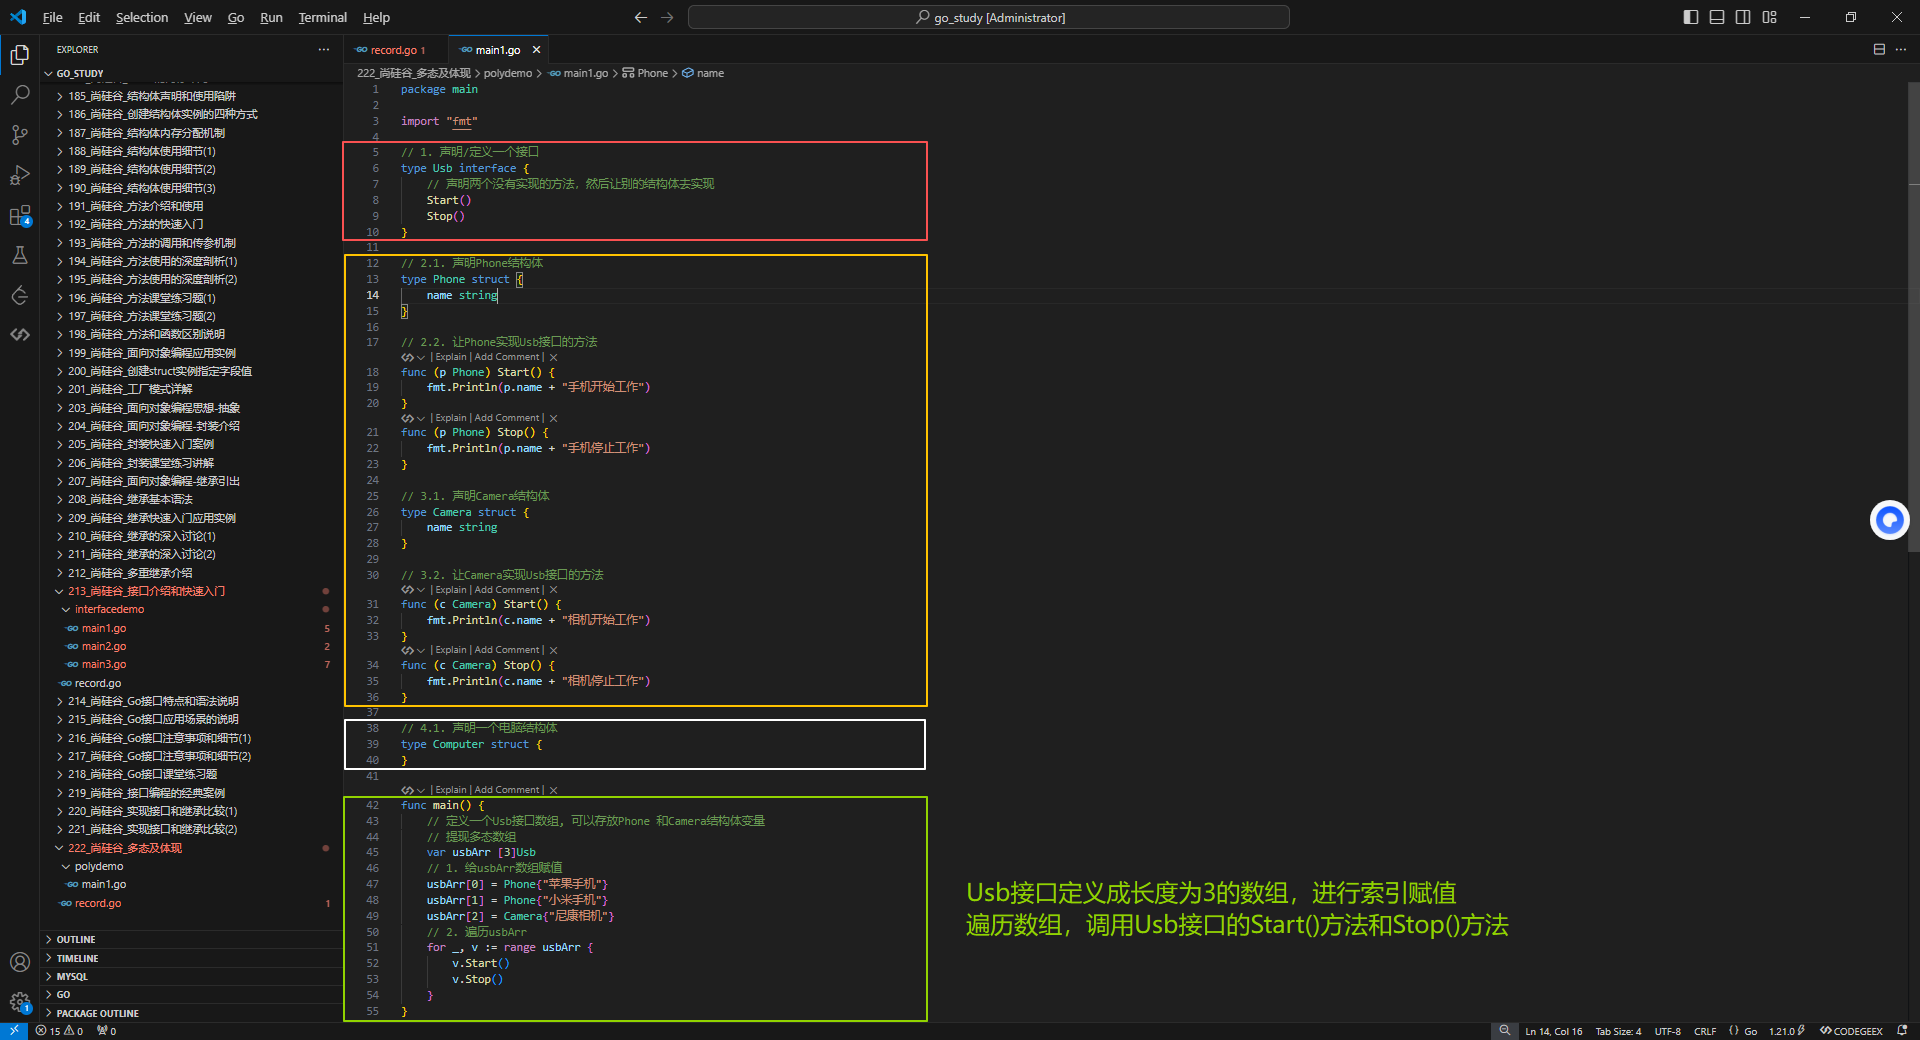Open the Manage gear icon
Screen dimensions: 1920x1040
(x=20, y=1001)
